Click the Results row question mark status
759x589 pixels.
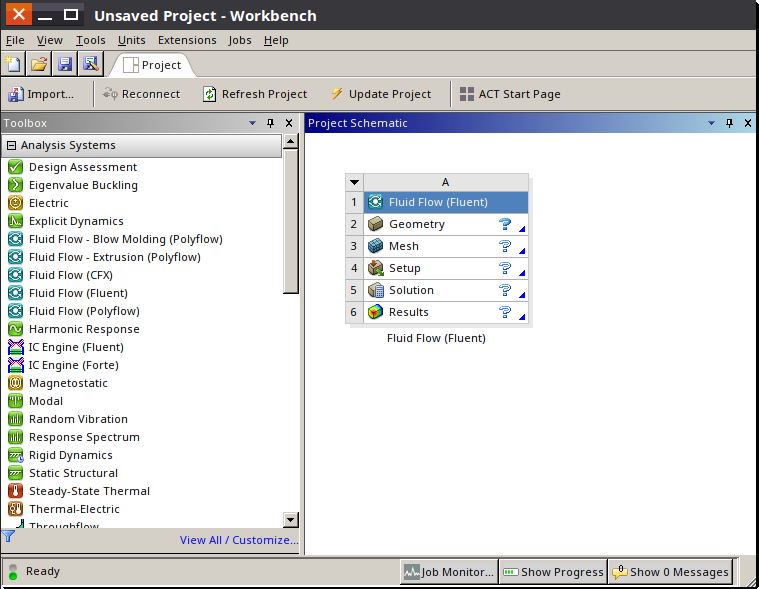505,312
